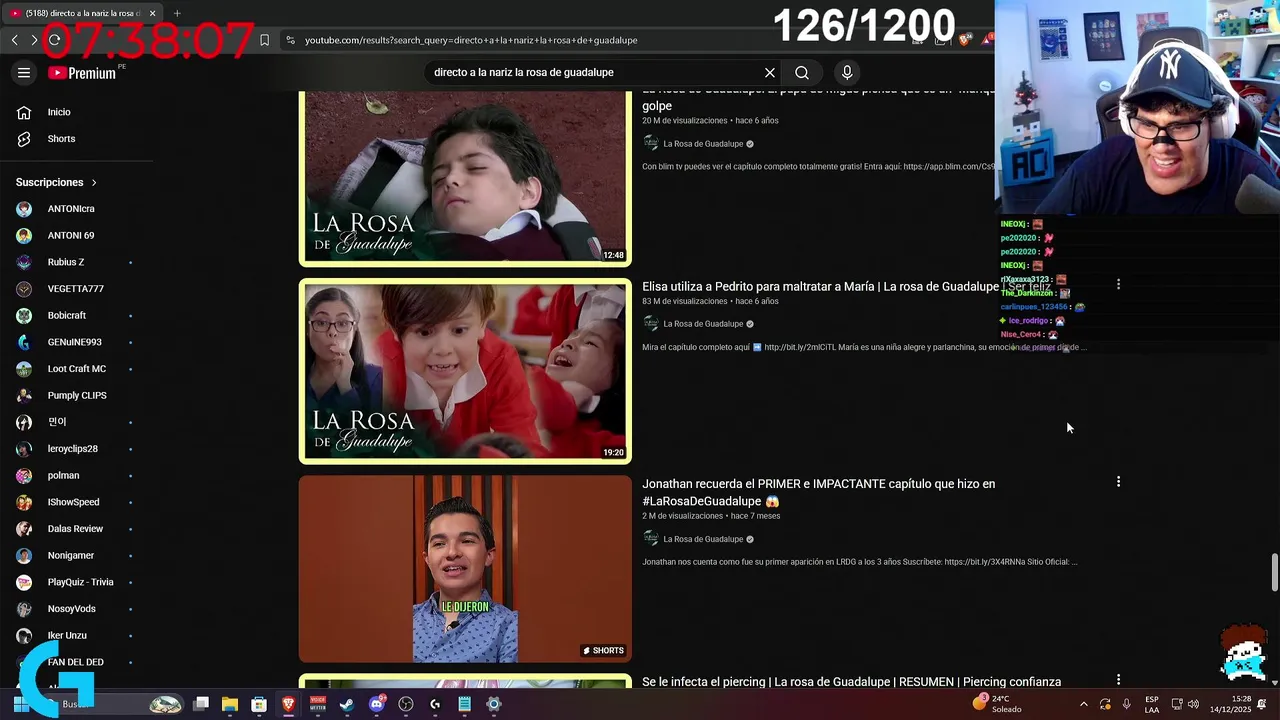The height and width of the screenshot is (720, 1280).
Task: Open 'Se le infecta el piercing' video title
Action: 851,682
